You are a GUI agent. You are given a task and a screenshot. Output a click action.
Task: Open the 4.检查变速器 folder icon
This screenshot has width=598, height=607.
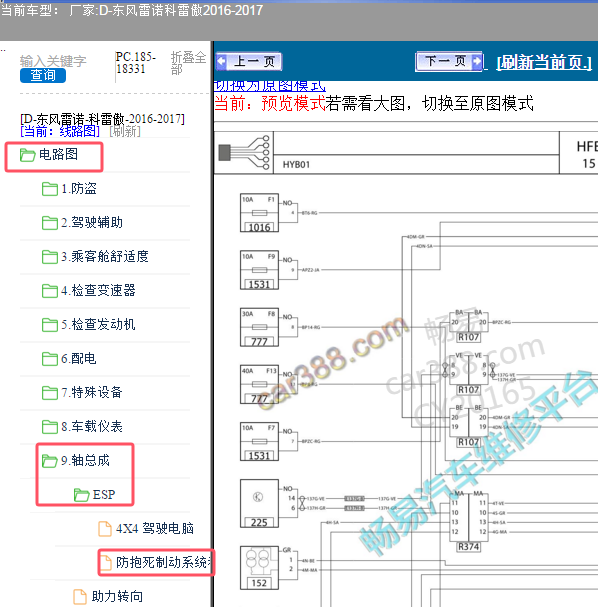tap(50, 291)
